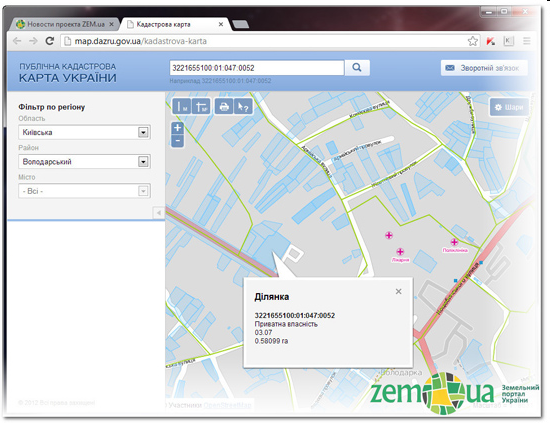Open a new browser tab
Image resolution: width=550 pixels, height=423 pixels.
[241, 24]
